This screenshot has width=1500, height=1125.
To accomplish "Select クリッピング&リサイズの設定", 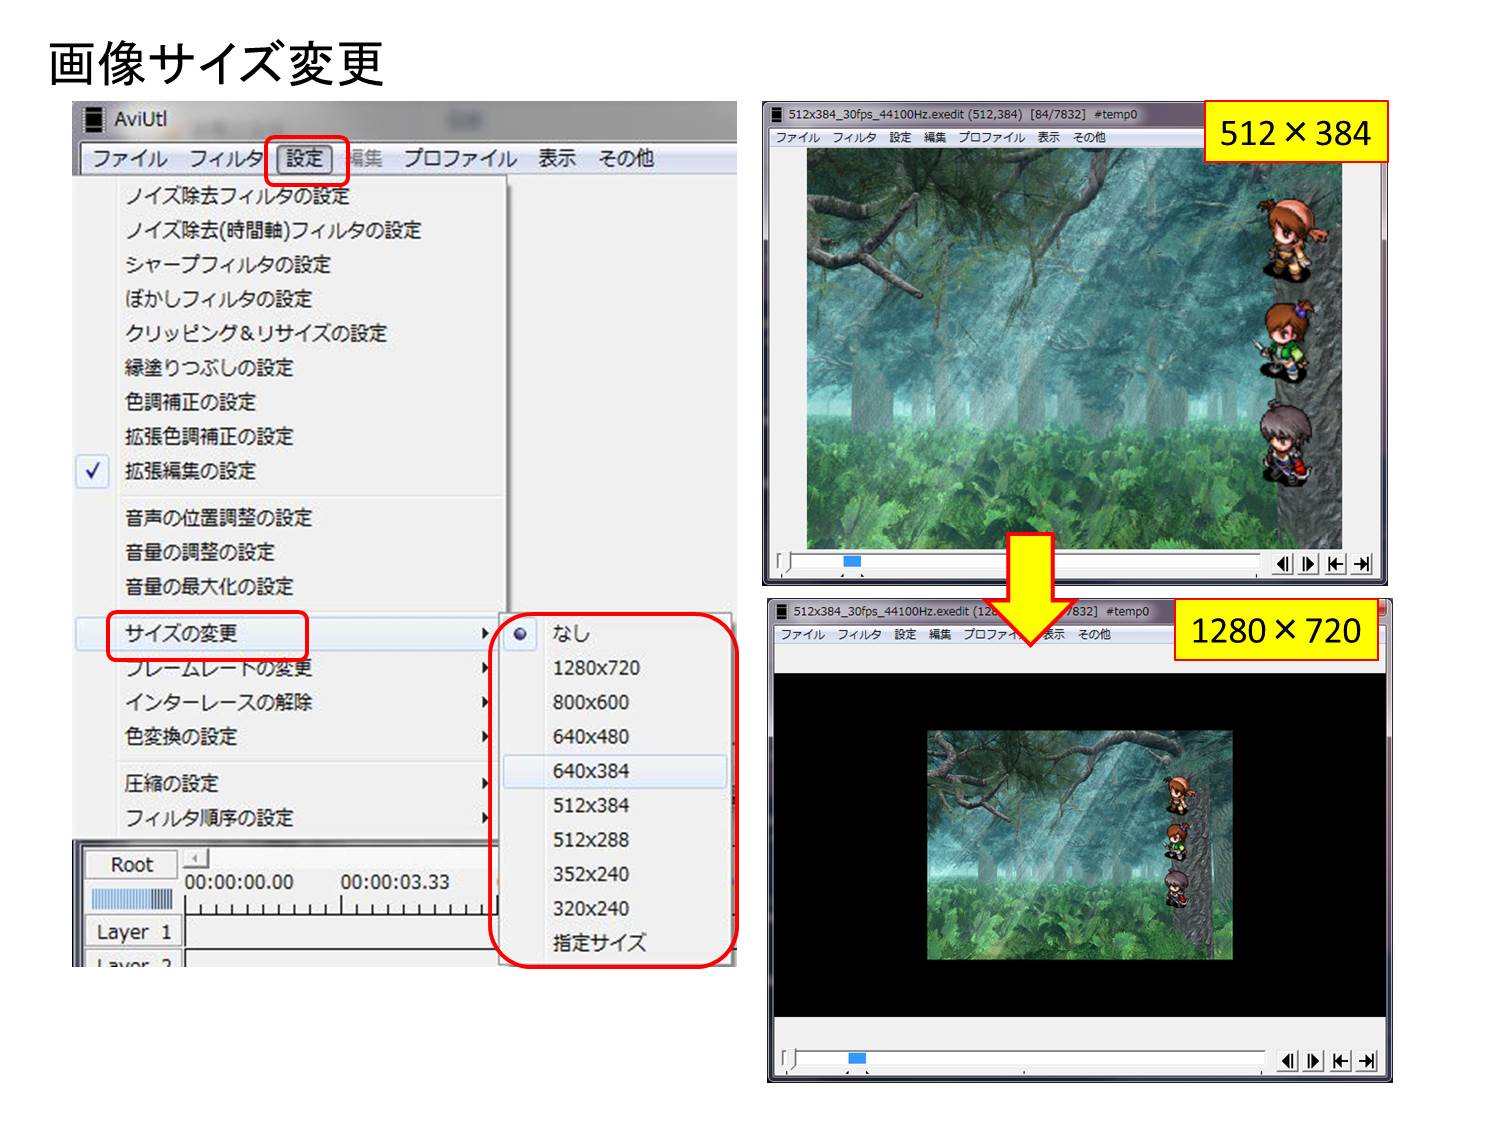I will (256, 333).
